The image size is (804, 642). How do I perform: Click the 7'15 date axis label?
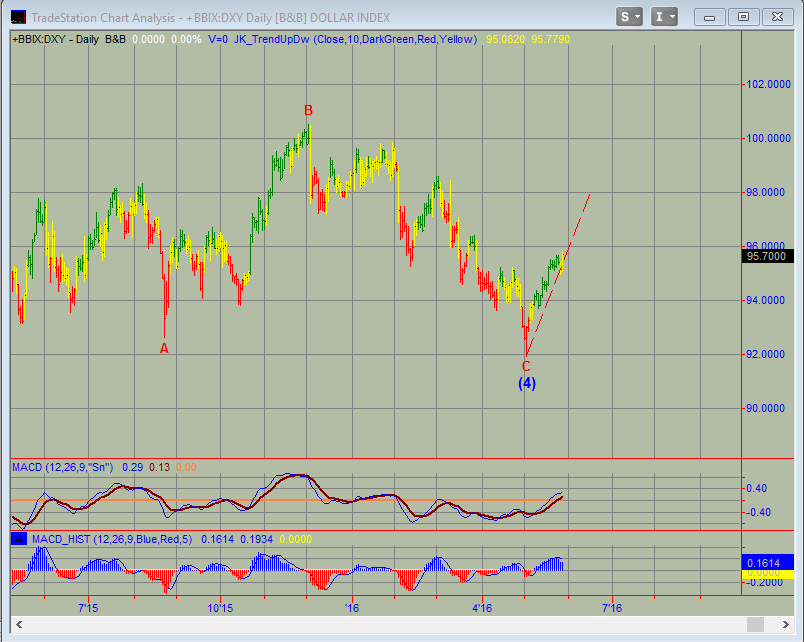tap(88, 608)
